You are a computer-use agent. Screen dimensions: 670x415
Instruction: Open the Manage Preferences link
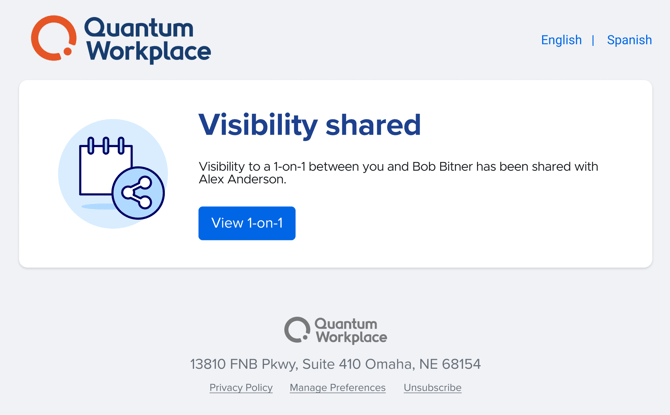pos(338,388)
